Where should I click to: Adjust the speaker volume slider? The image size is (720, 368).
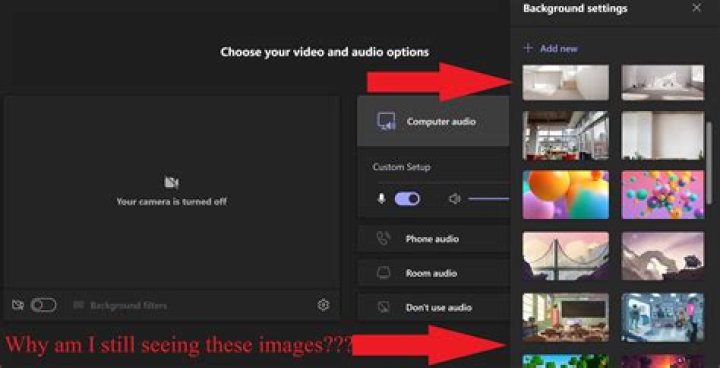pyautogui.click(x=489, y=199)
